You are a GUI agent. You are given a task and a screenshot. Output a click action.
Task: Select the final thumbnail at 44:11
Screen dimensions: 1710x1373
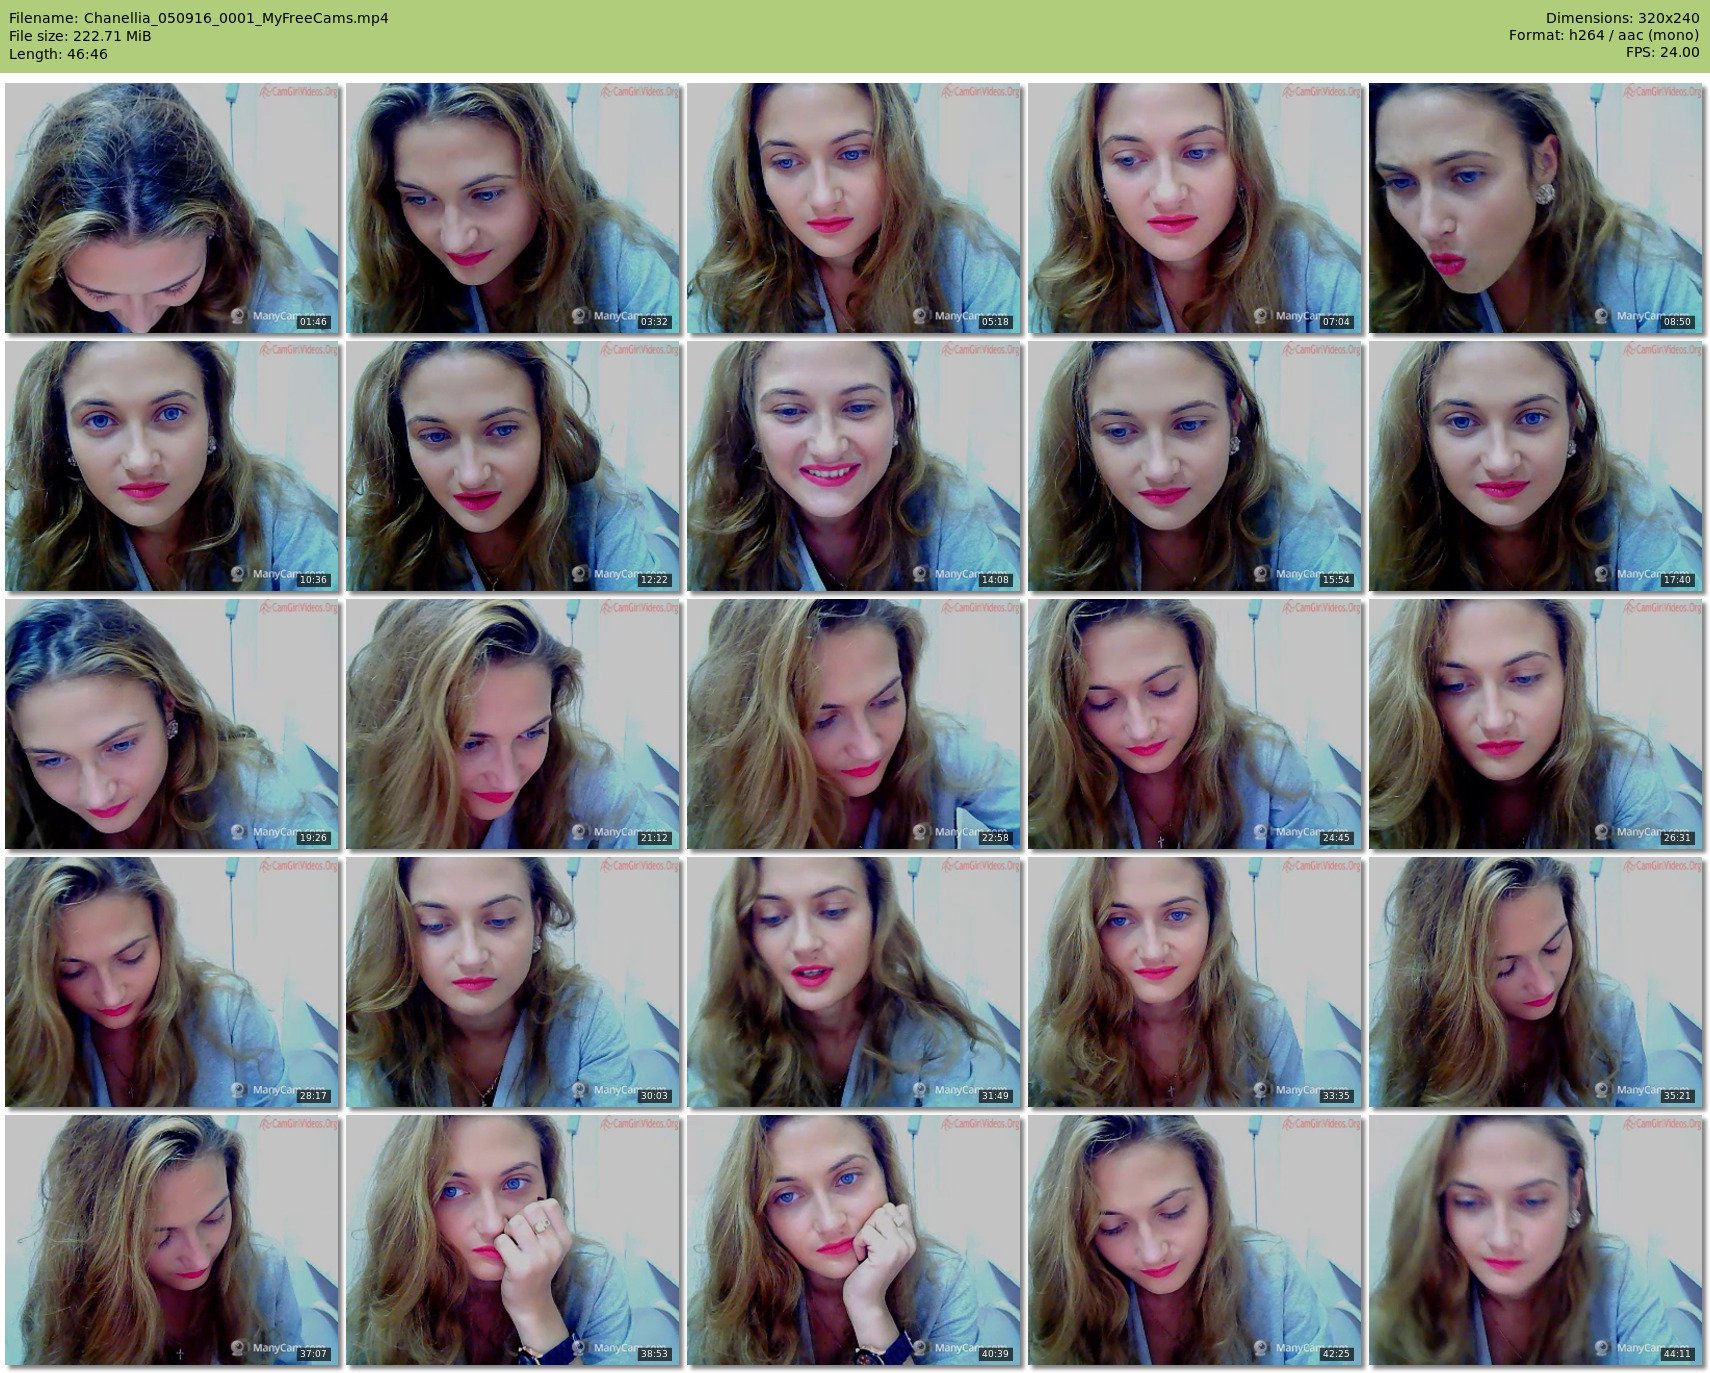[1536, 1240]
